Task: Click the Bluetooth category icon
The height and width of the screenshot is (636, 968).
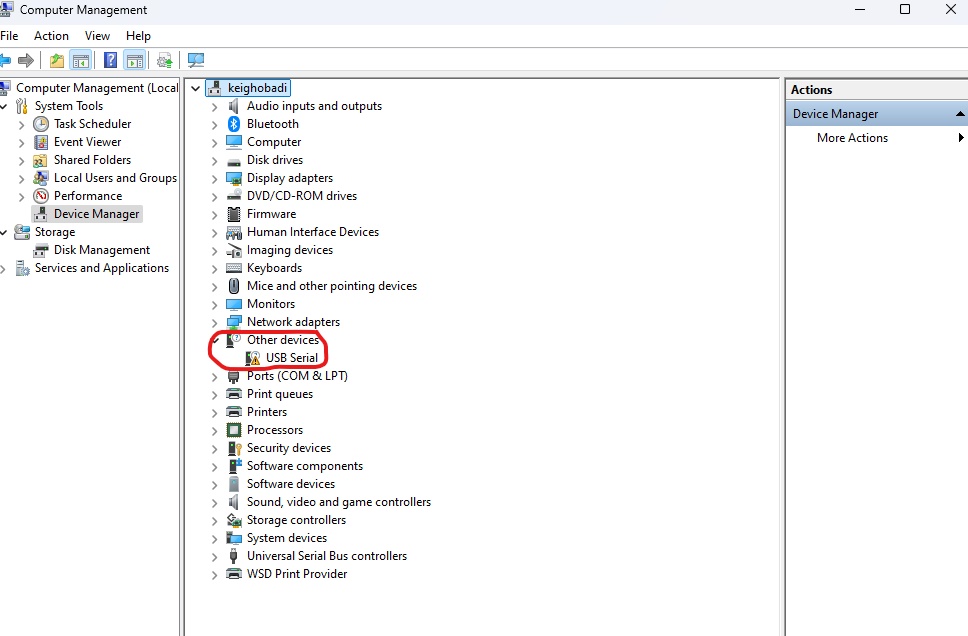Action: point(234,124)
